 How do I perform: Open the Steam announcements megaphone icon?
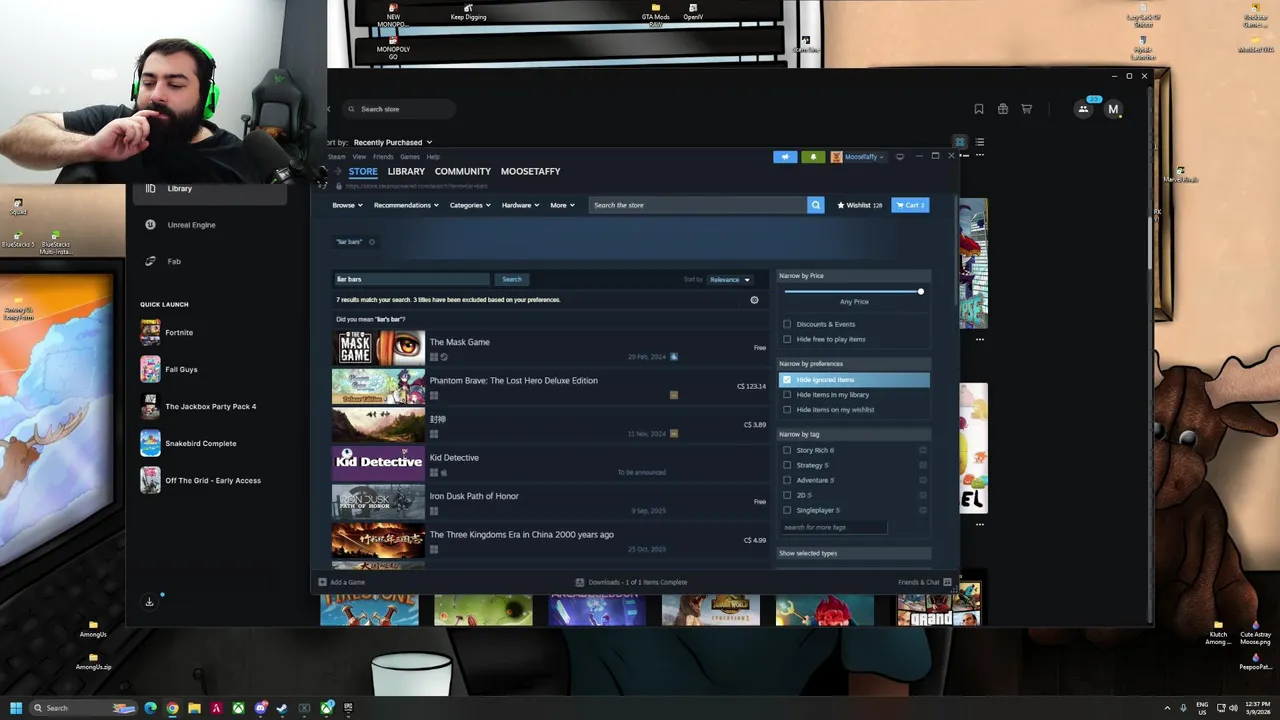click(x=785, y=157)
